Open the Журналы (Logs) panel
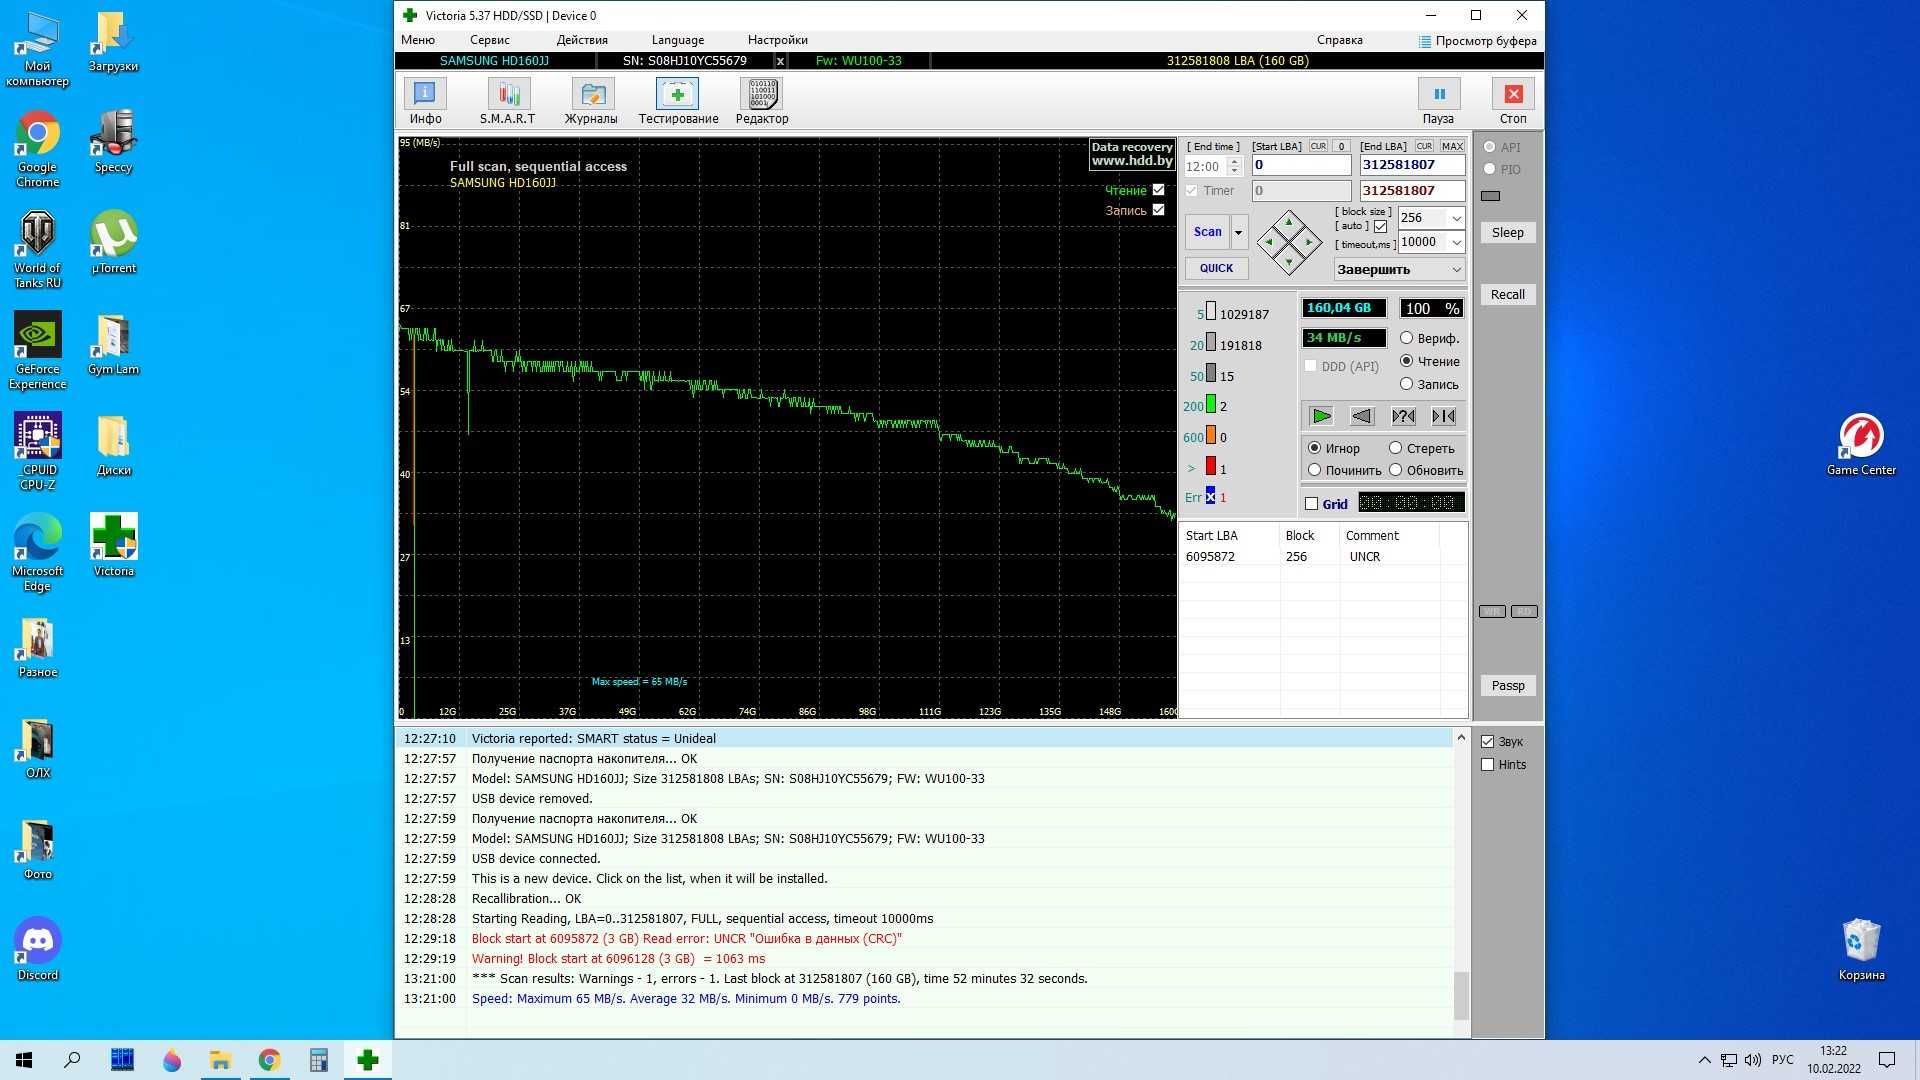1920x1080 pixels. (x=591, y=100)
